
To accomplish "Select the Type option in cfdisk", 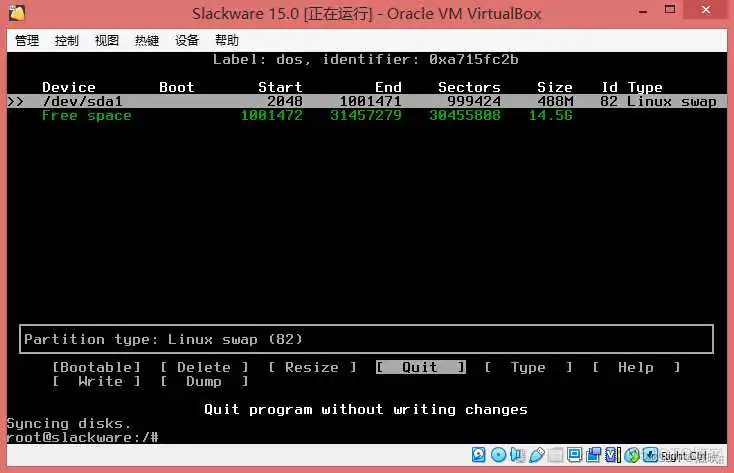I will tap(528, 367).
